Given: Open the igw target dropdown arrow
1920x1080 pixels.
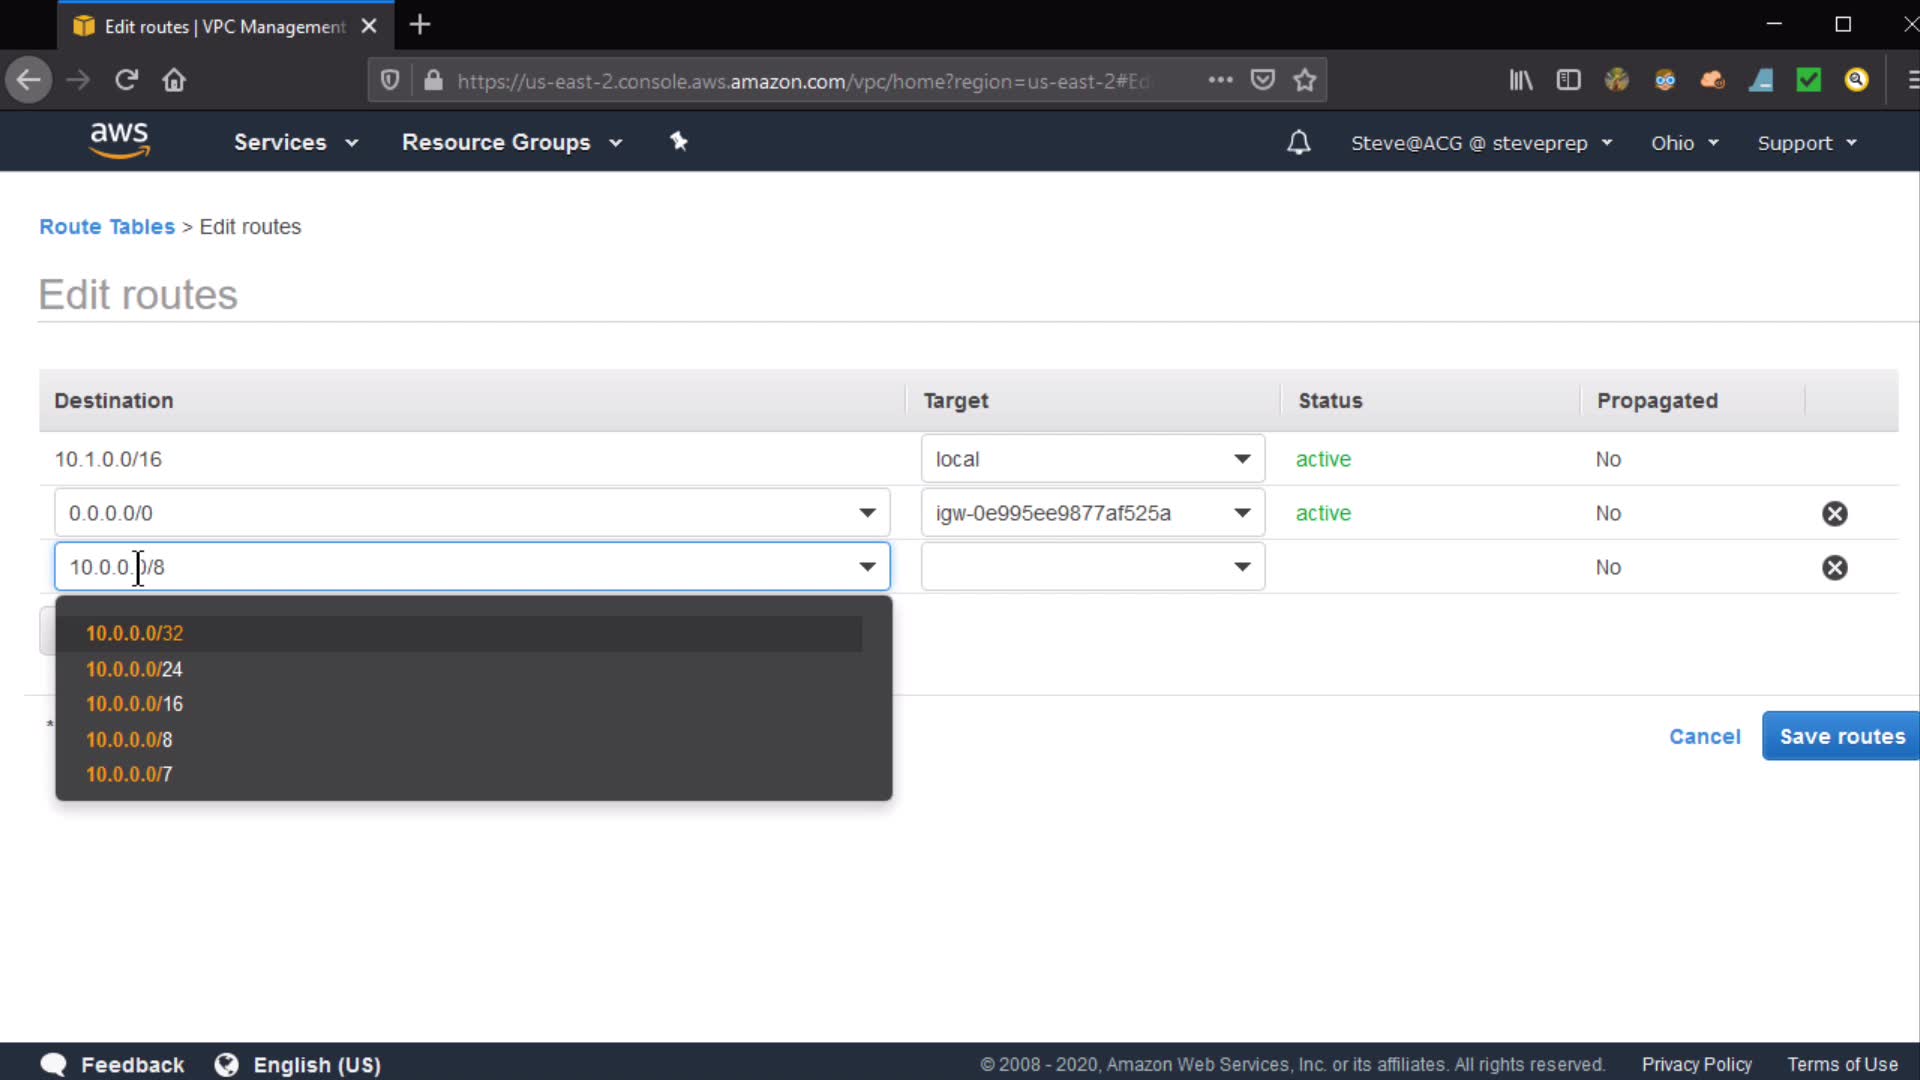Looking at the screenshot, I should 1242,513.
